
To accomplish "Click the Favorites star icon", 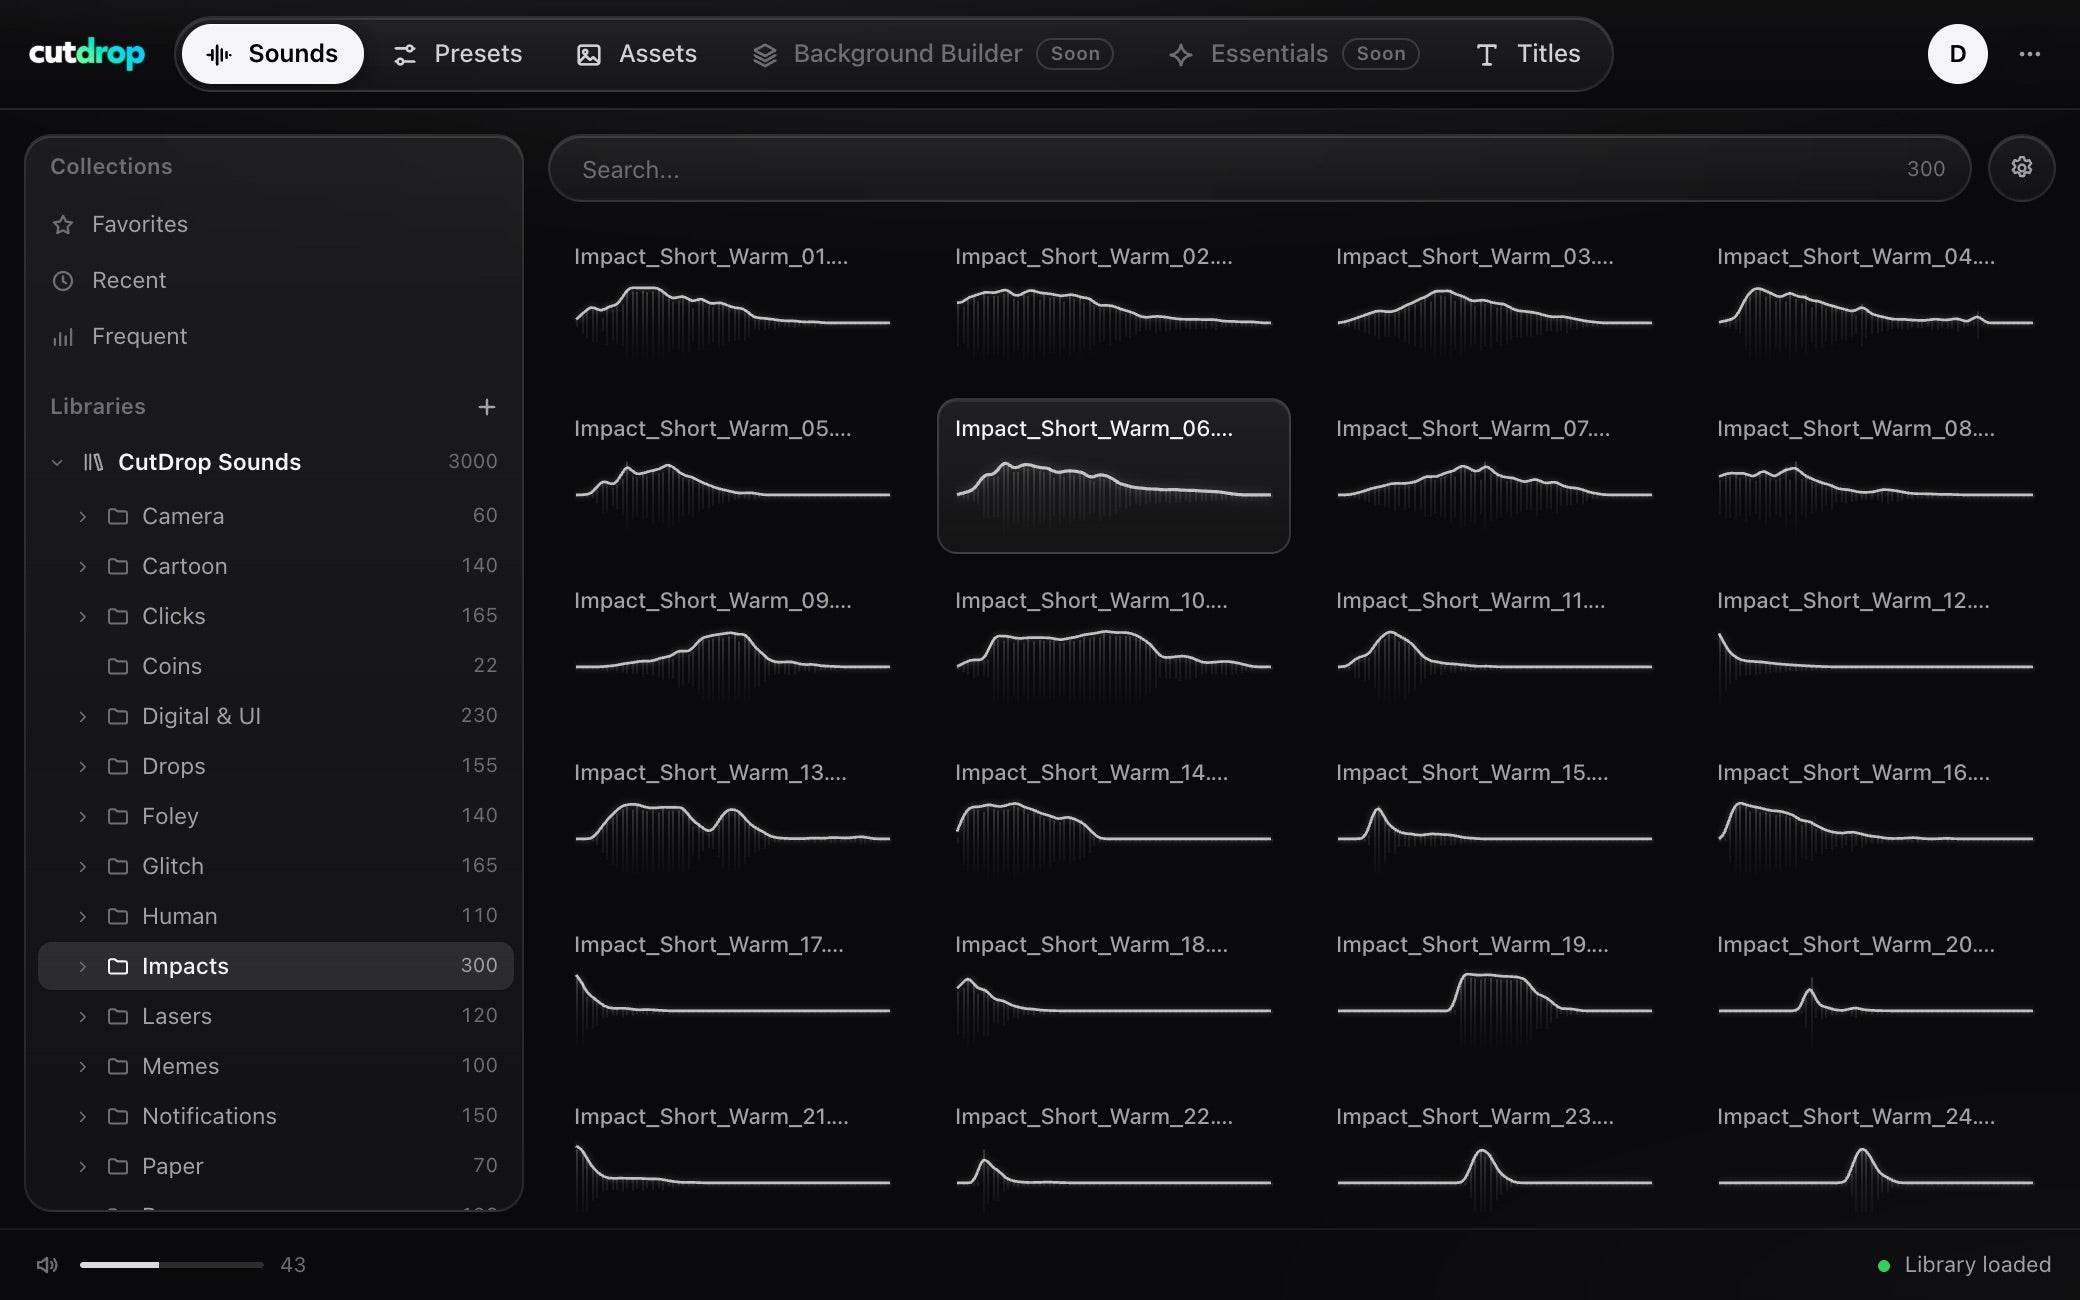I will click(x=63, y=225).
